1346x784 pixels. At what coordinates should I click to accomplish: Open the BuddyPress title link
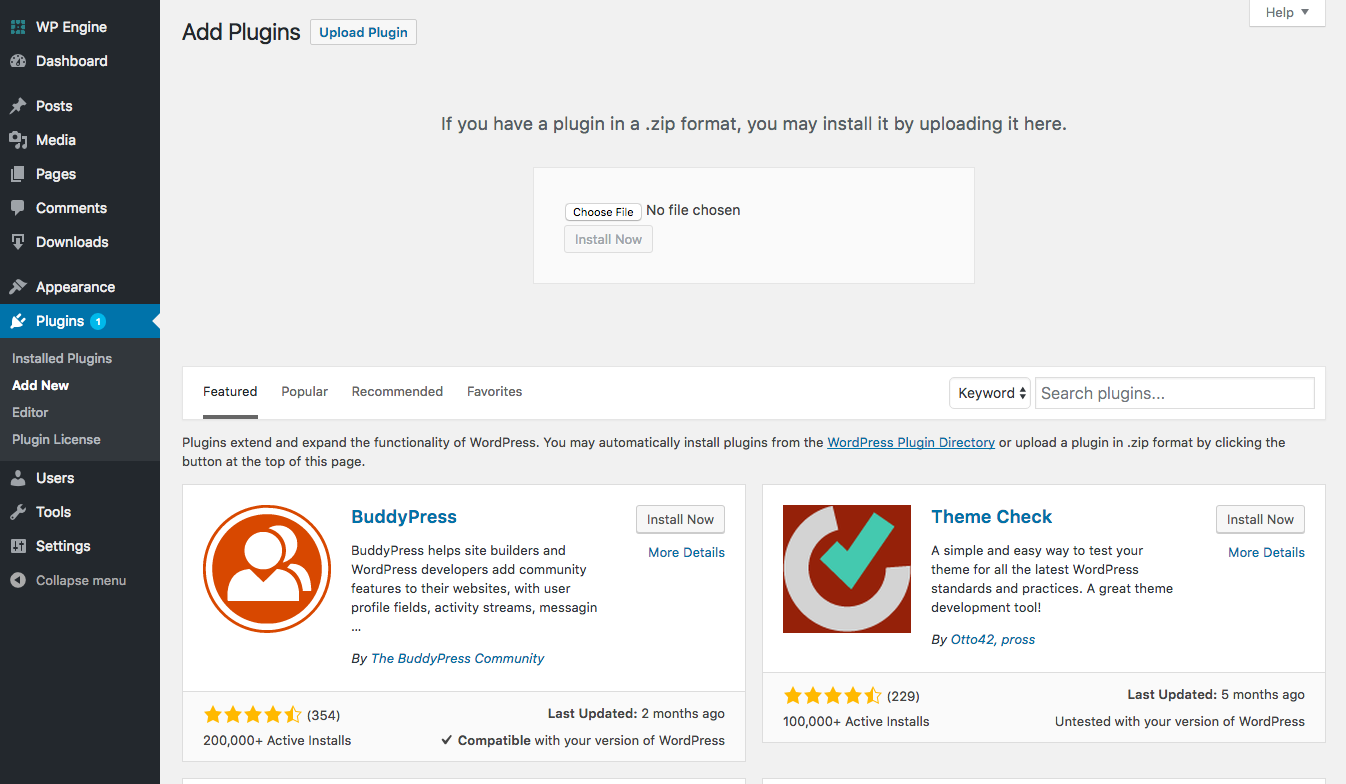[404, 517]
